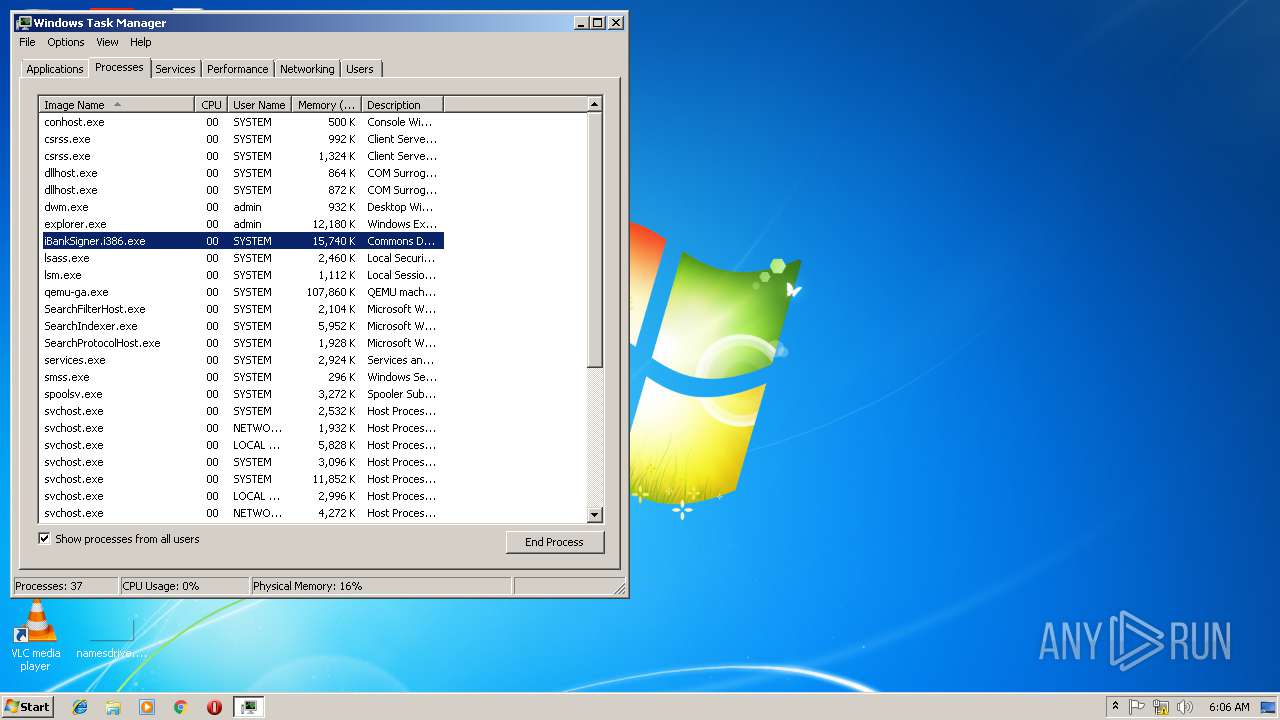Show hidden system tray icons
Viewport: 1280px width, 720px height.
click(1115, 707)
